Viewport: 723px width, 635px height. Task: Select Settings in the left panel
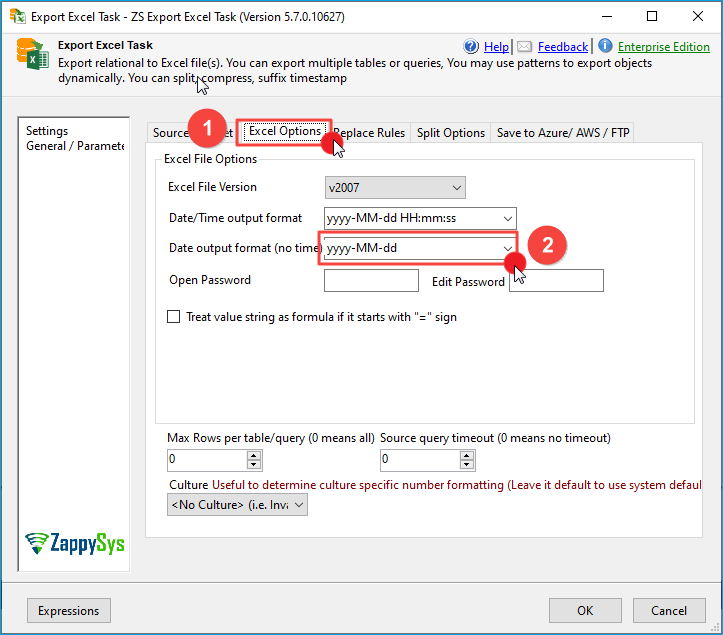[47, 131]
